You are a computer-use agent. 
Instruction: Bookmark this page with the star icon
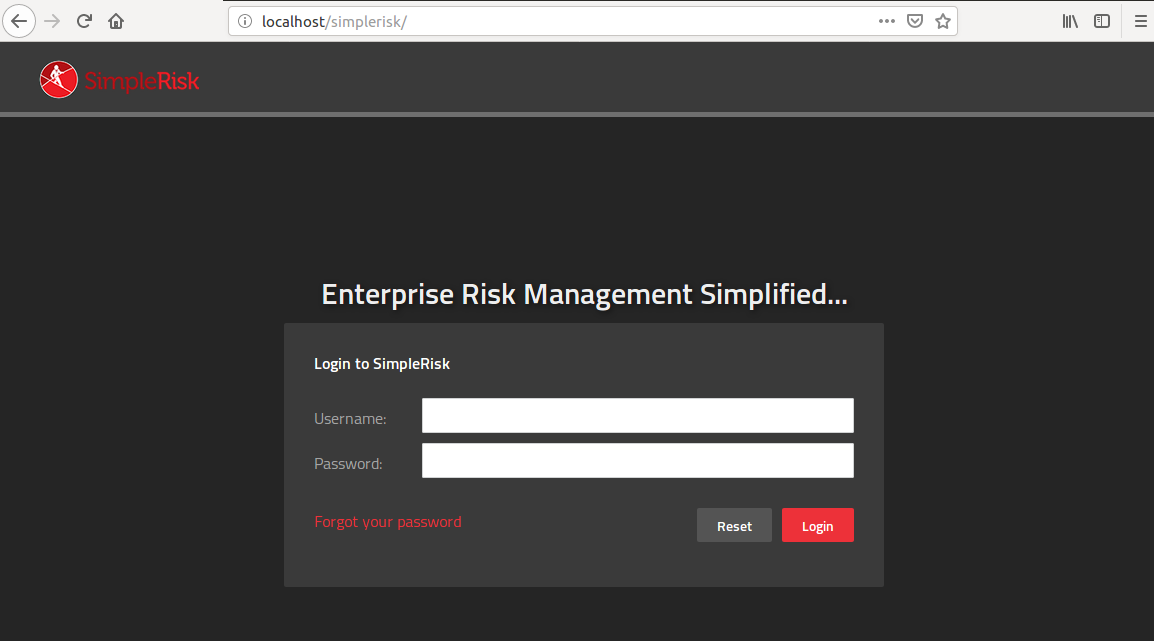click(943, 21)
